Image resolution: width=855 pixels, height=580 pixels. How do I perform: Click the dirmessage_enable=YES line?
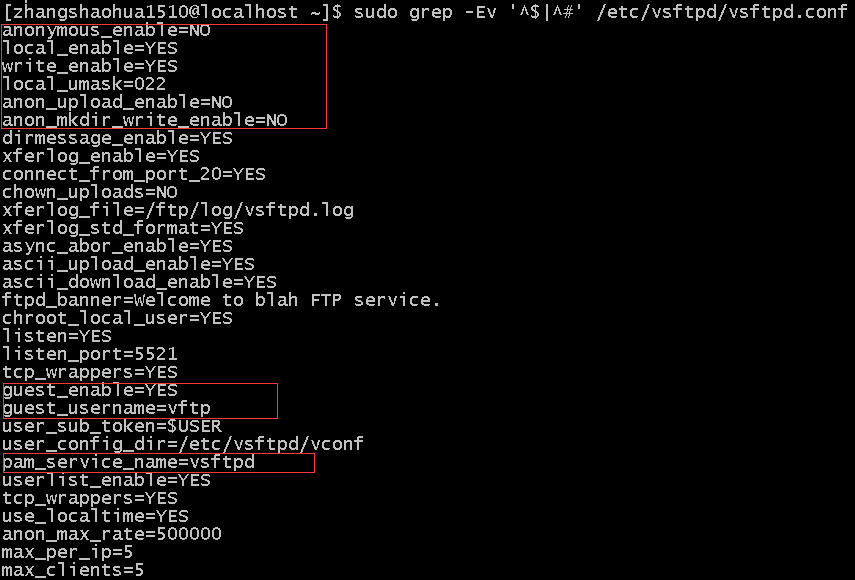[x=117, y=138]
